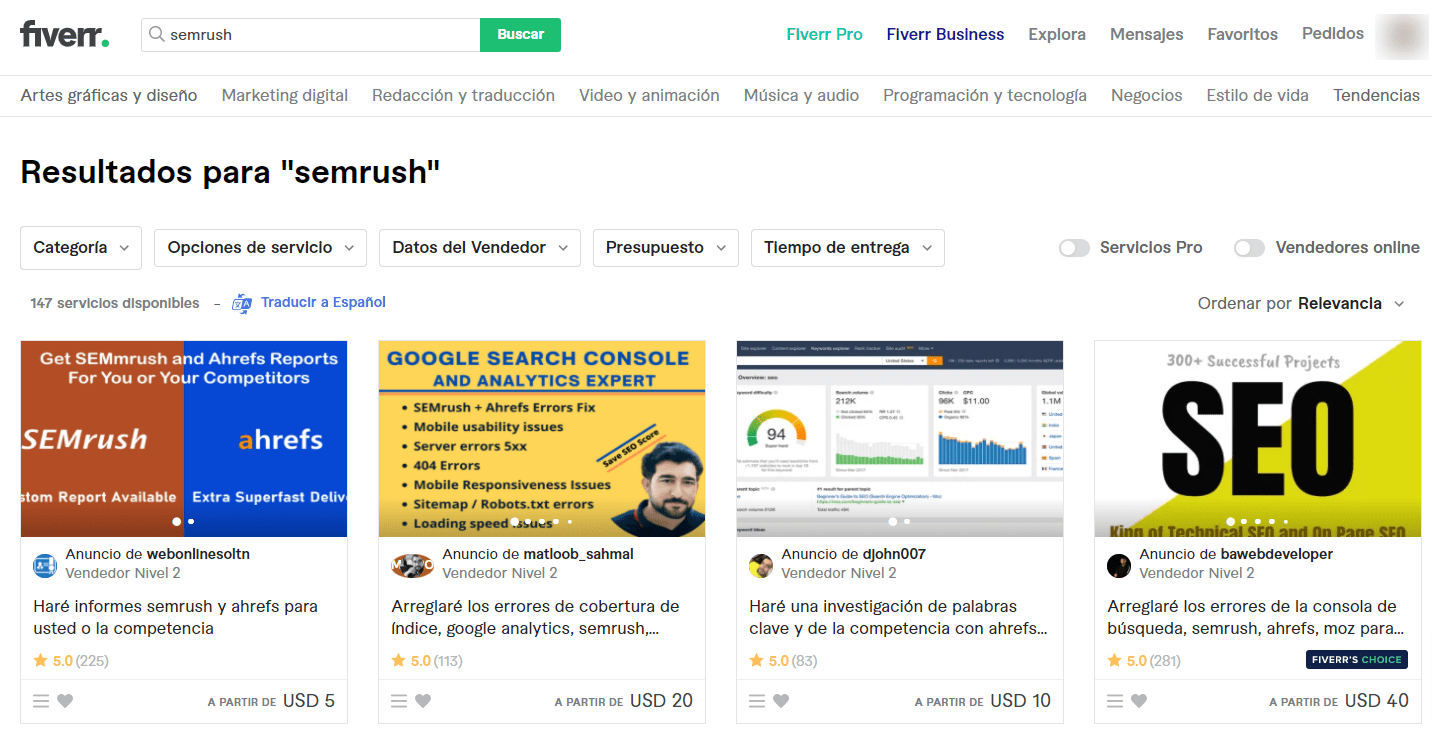
Task: Open the list menu icon on bawebdeveloper card
Action: (1115, 701)
